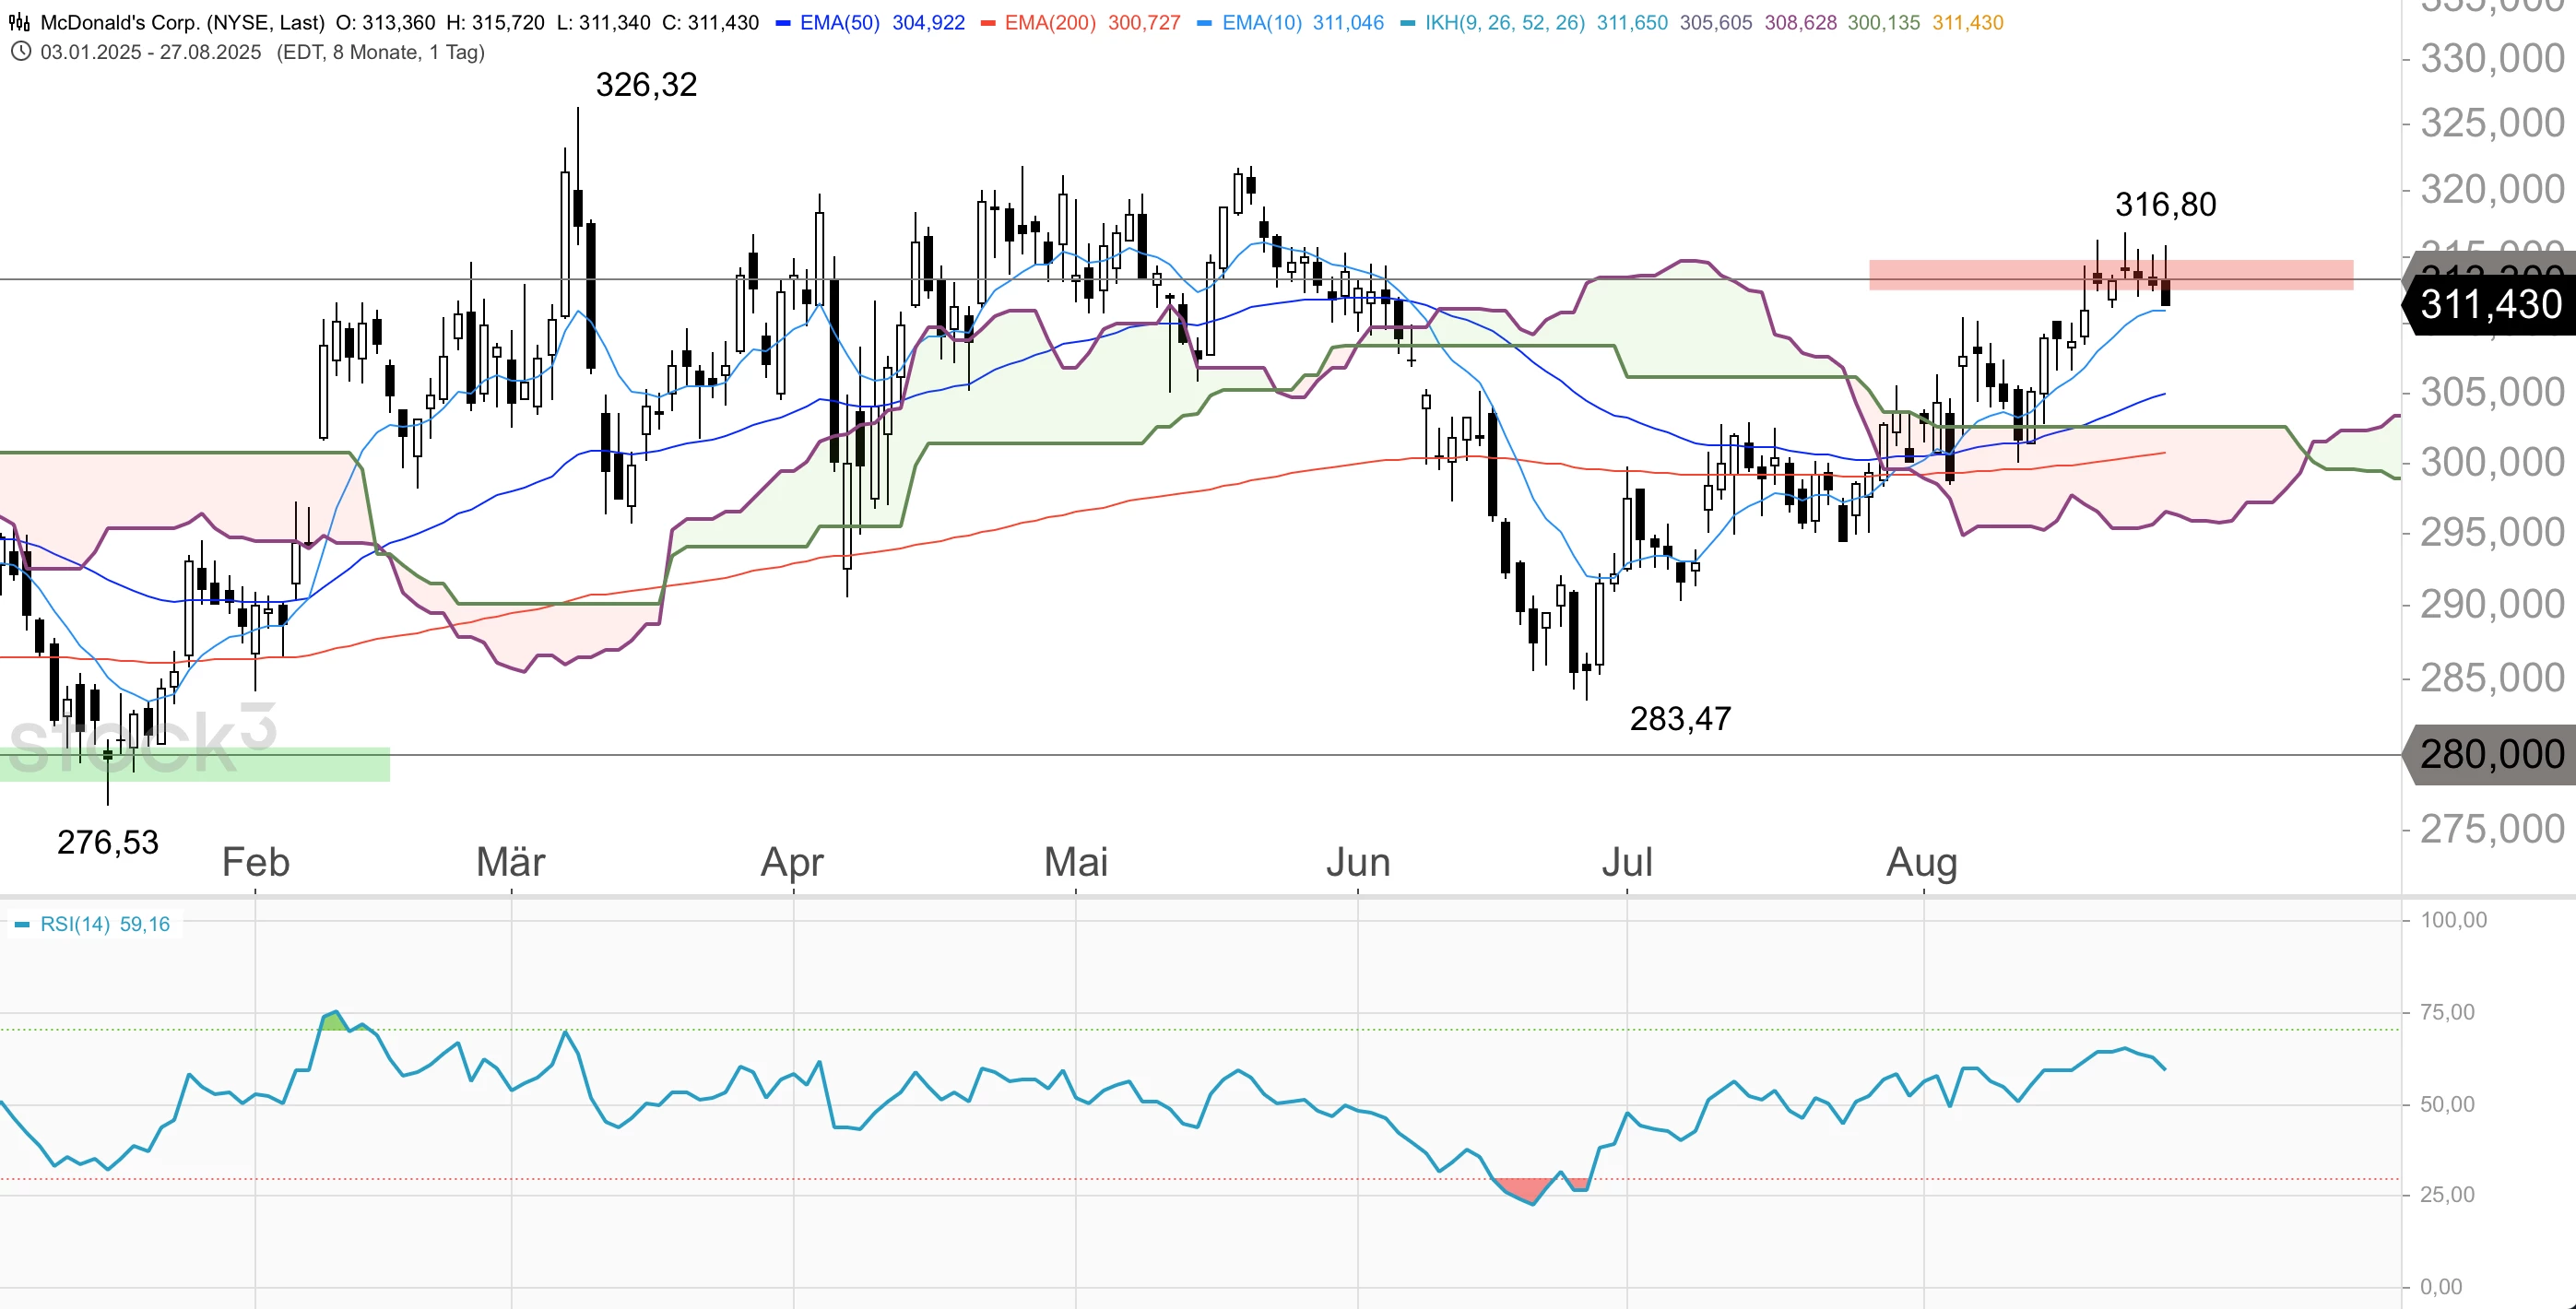Click the RSI value 59,16
The height and width of the screenshot is (1309, 2576).
tap(145, 924)
